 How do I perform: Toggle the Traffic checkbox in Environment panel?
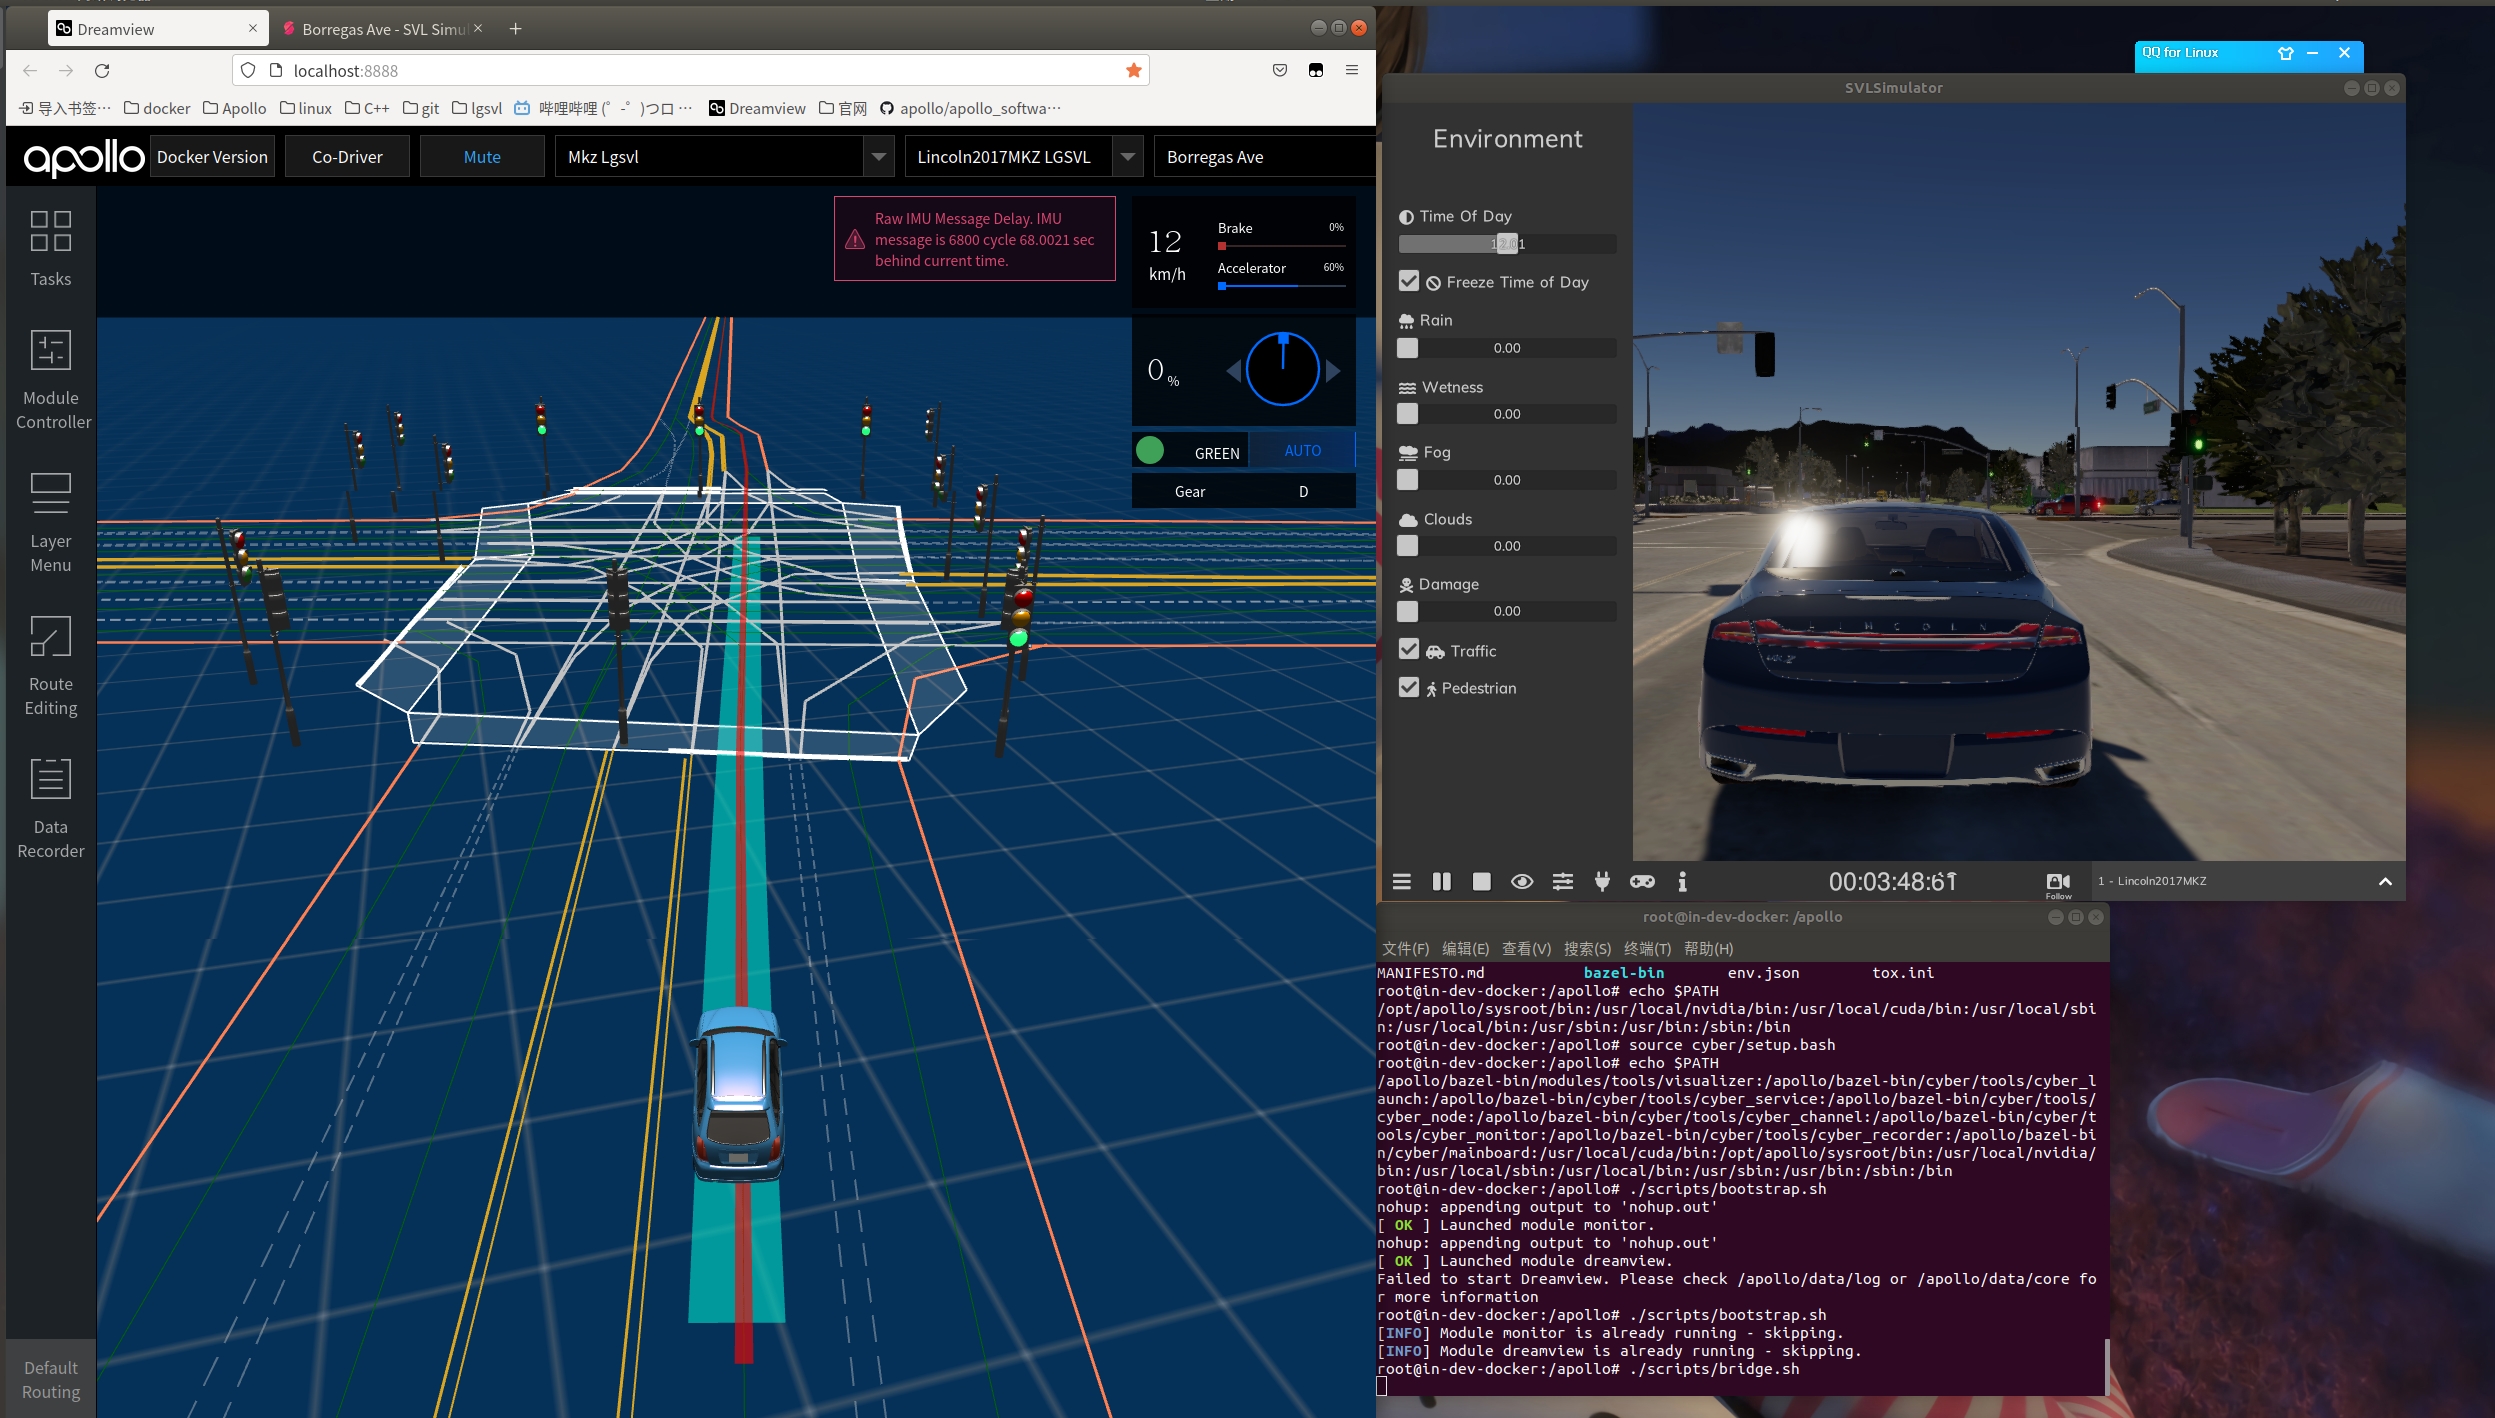tap(1407, 650)
